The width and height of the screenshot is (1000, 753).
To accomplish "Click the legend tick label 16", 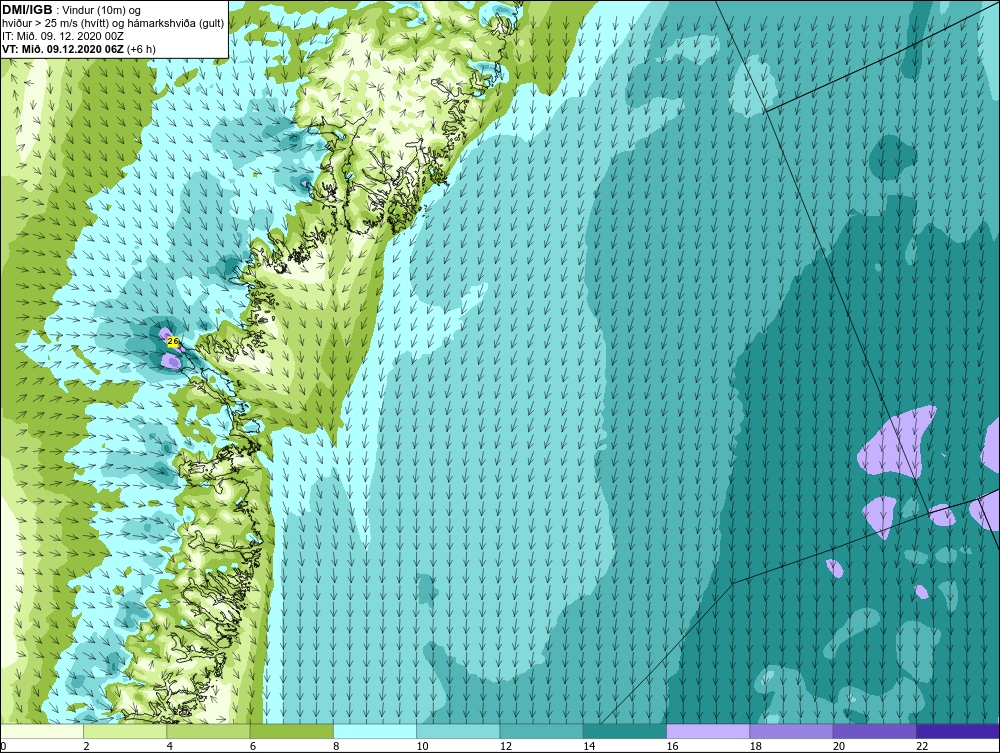I will click(x=672, y=747).
